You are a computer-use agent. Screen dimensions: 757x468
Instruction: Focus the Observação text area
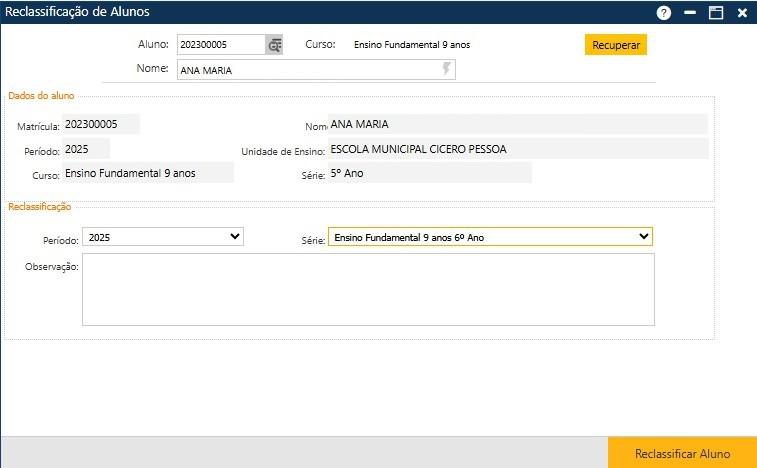[368, 289]
